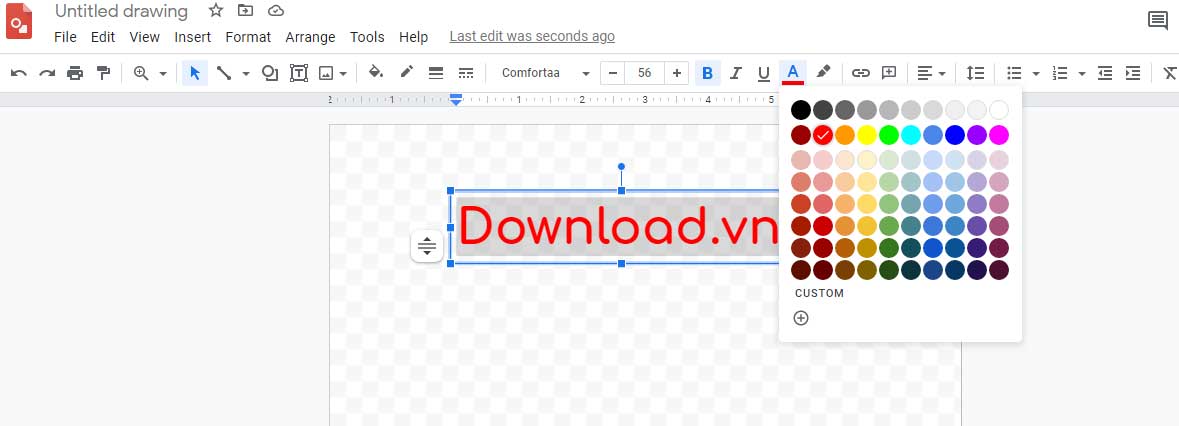Choose the Select arrow tool
The width and height of the screenshot is (1179, 426).
[195, 73]
